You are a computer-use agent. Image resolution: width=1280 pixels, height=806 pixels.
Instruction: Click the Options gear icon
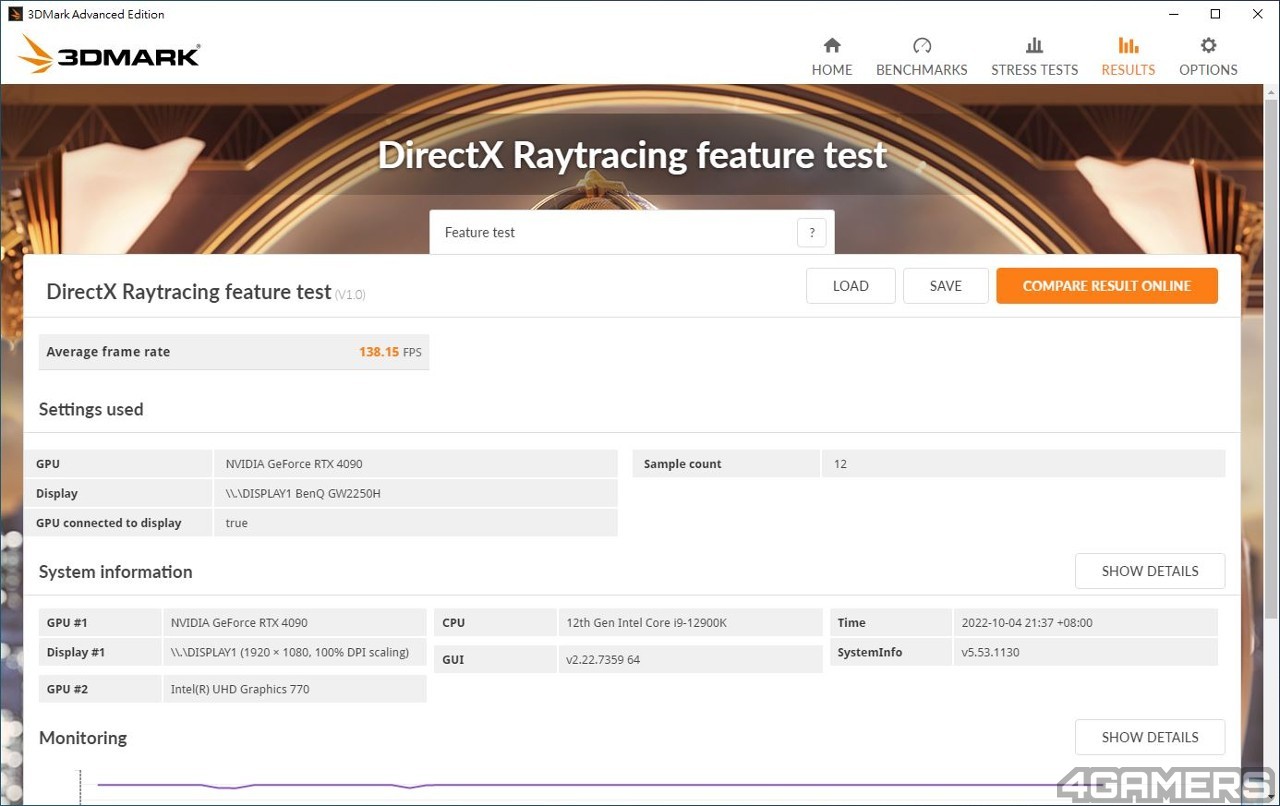click(x=1208, y=45)
